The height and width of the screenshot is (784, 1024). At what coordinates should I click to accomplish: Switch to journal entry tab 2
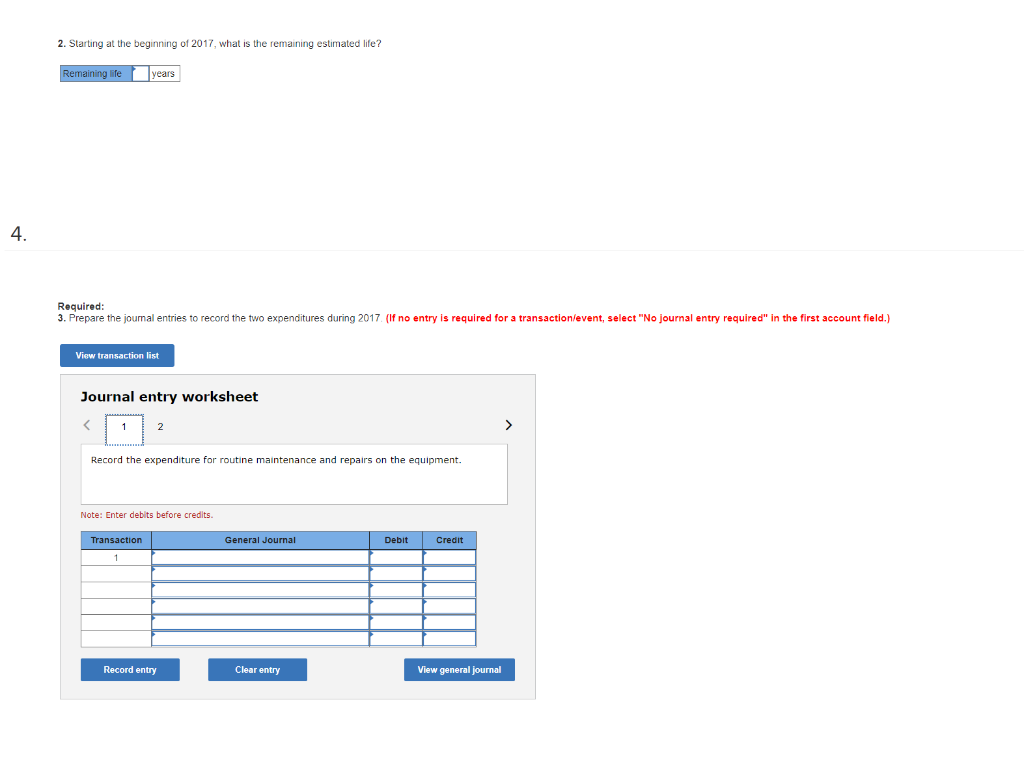tap(160, 427)
